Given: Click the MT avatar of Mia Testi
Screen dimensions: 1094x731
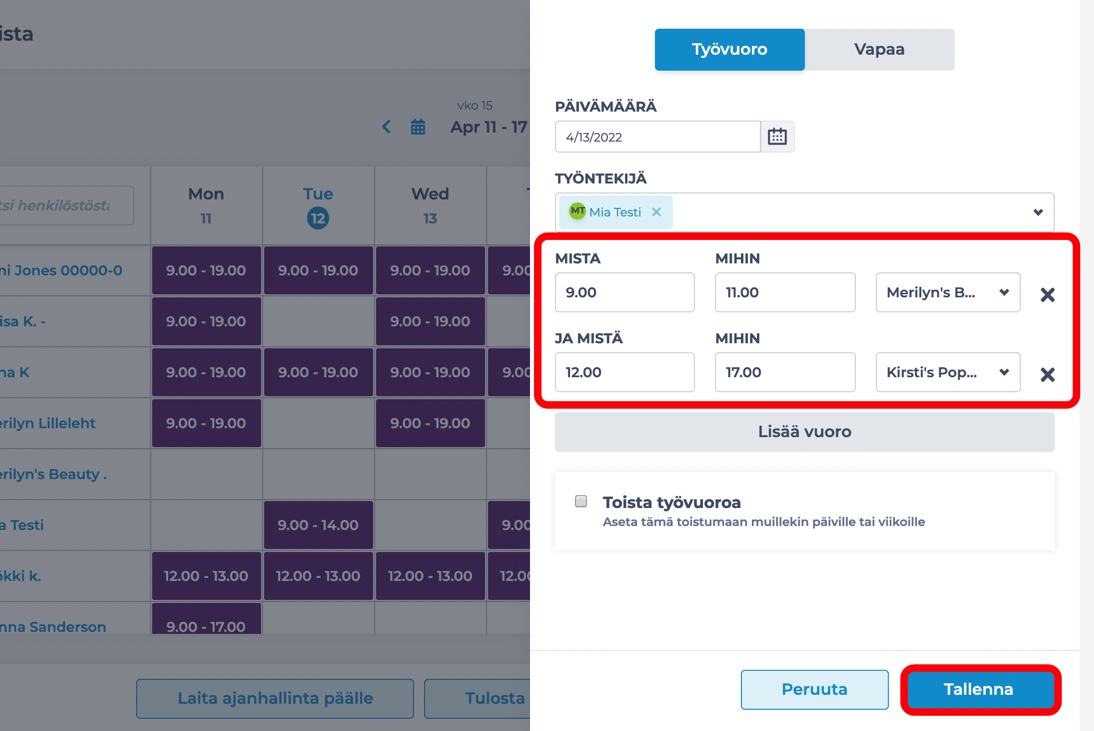Looking at the screenshot, I should pos(577,211).
